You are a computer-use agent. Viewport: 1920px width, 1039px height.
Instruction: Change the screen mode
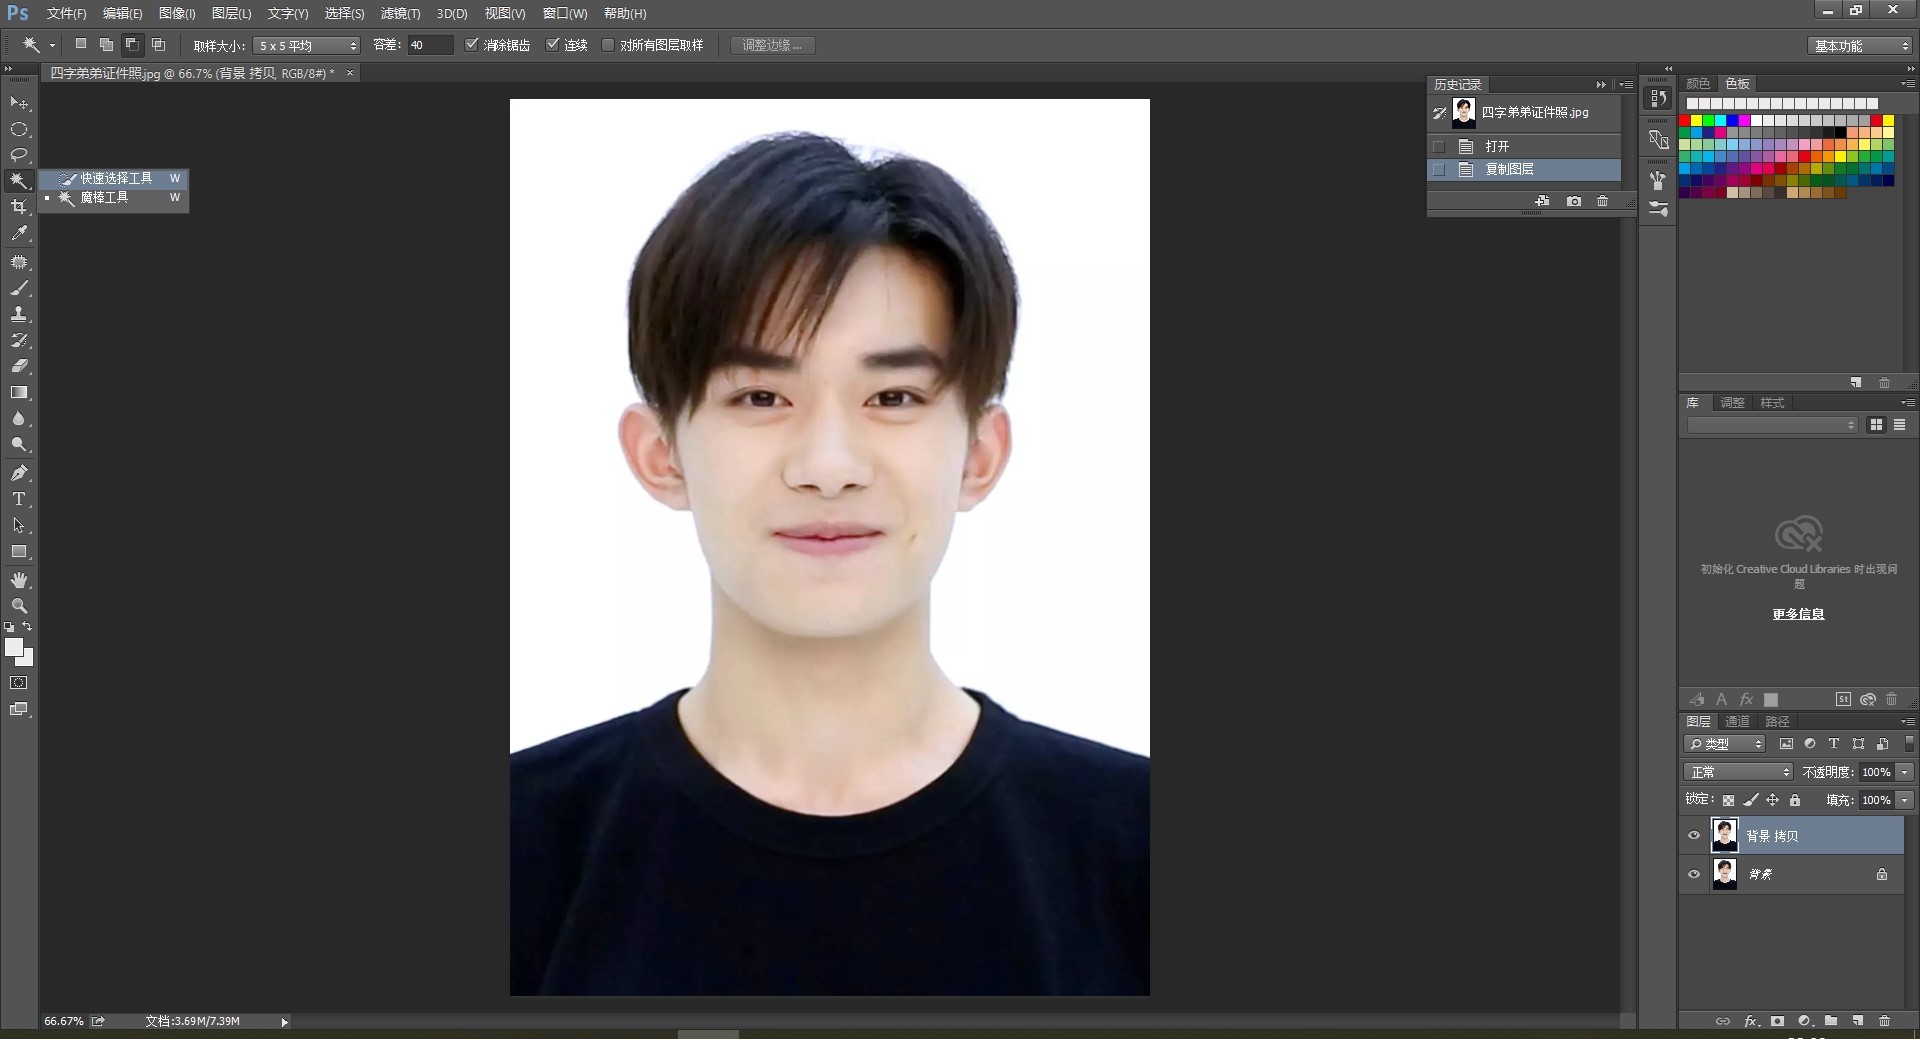pyautogui.click(x=19, y=709)
